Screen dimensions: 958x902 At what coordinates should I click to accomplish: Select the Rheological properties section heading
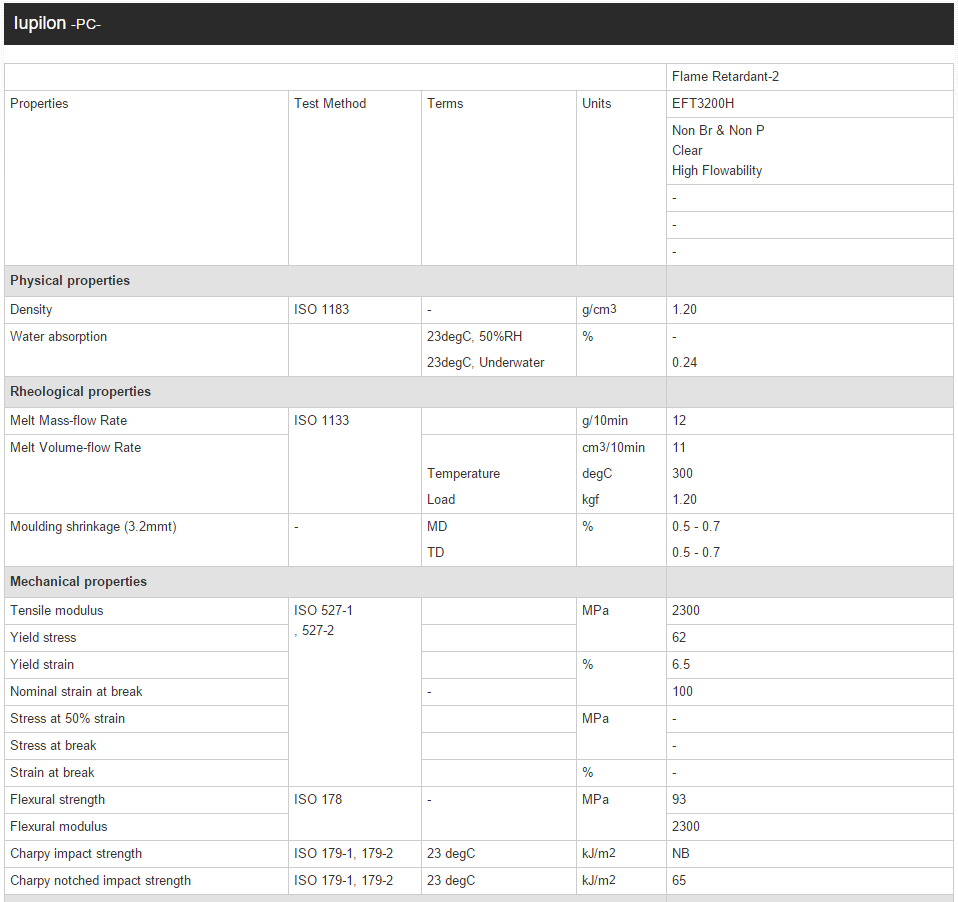point(80,391)
